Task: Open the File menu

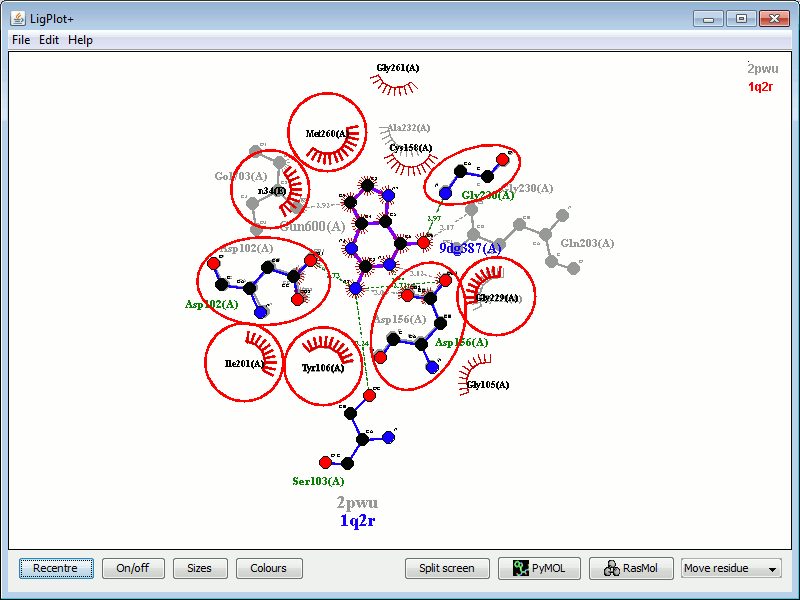Action: pos(21,40)
